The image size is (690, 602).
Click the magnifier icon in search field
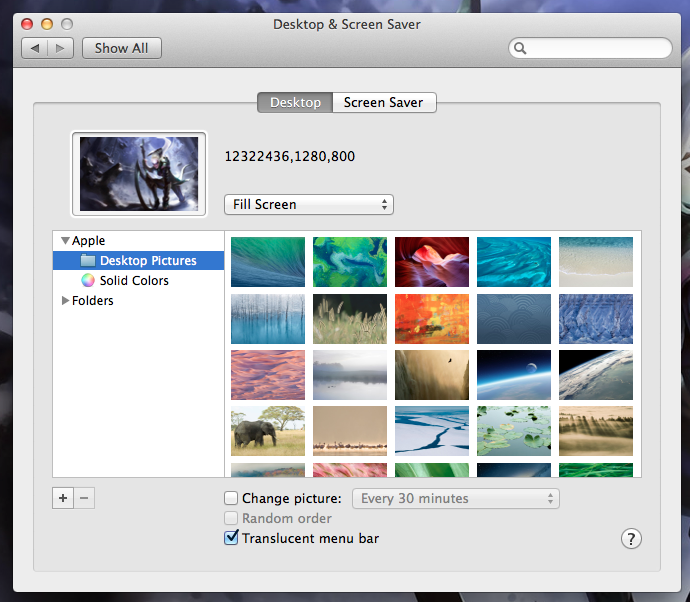point(520,48)
